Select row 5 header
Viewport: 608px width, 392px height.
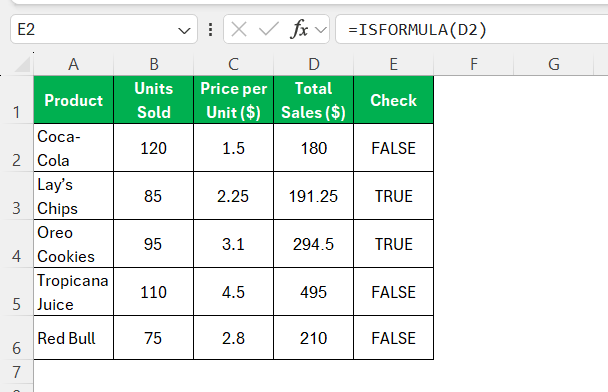point(17,292)
